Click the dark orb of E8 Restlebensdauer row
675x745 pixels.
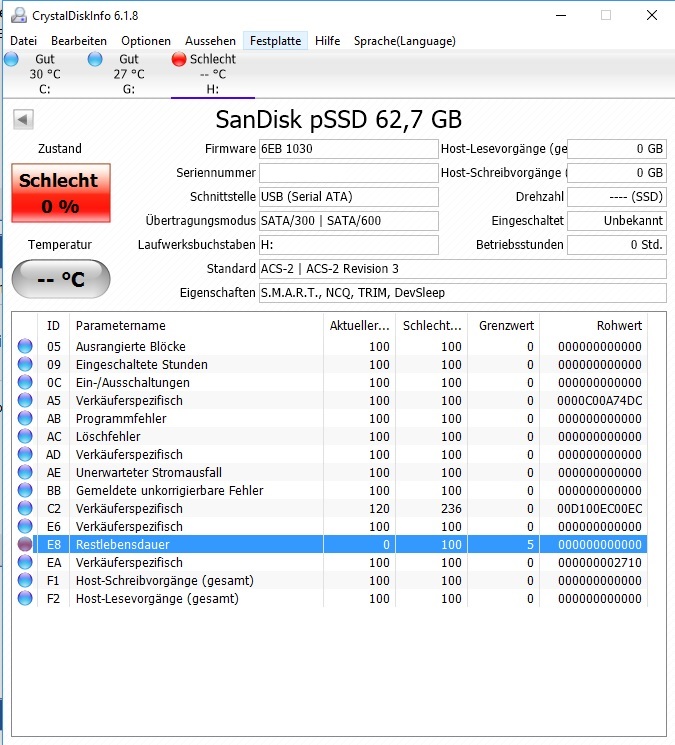coord(25,544)
